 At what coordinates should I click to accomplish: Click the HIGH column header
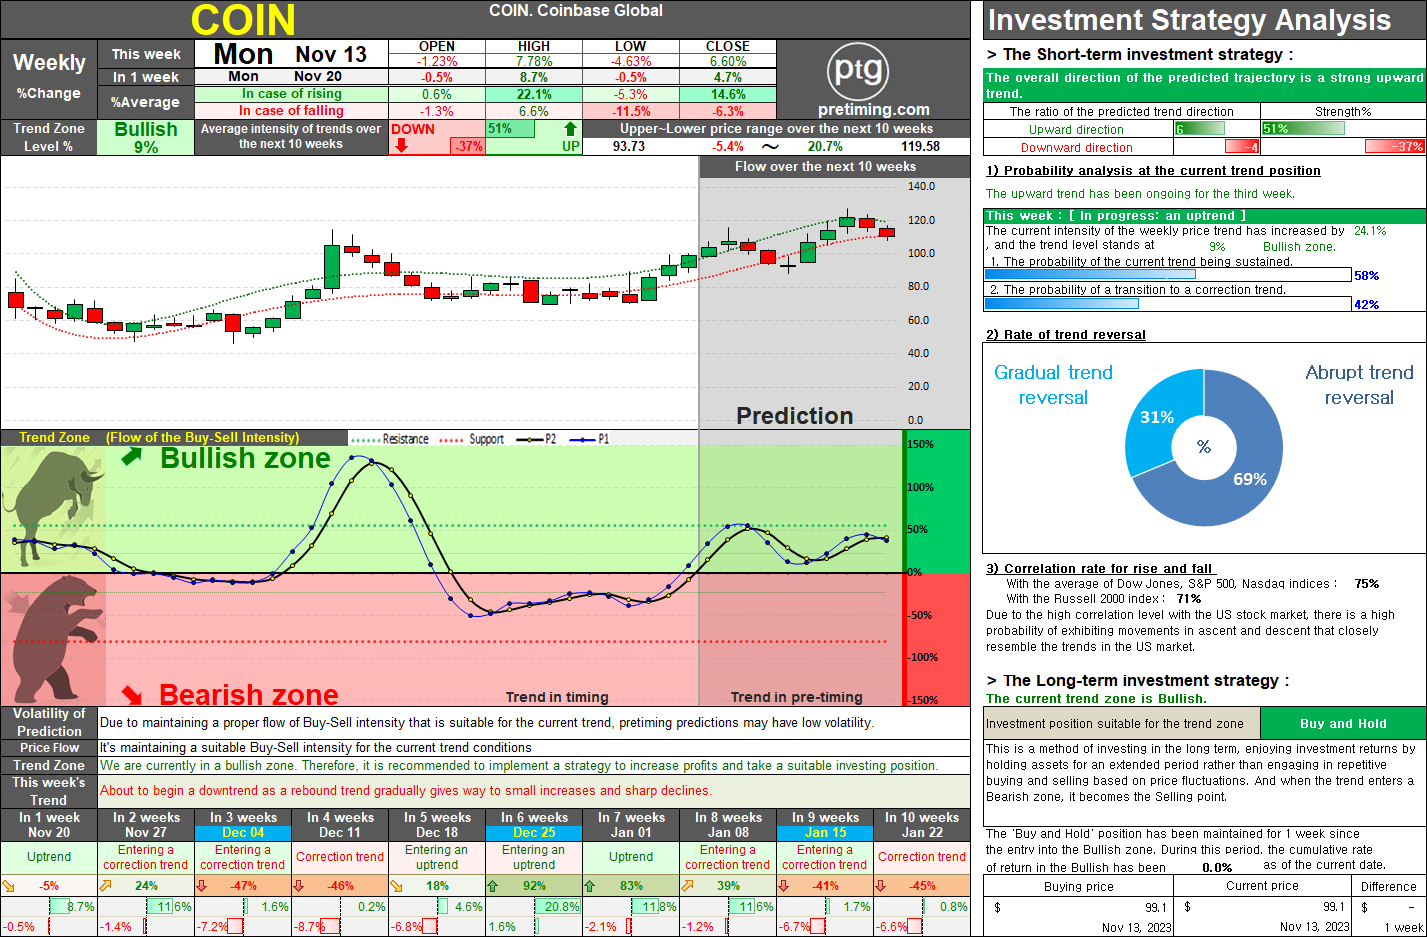(534, 46)
